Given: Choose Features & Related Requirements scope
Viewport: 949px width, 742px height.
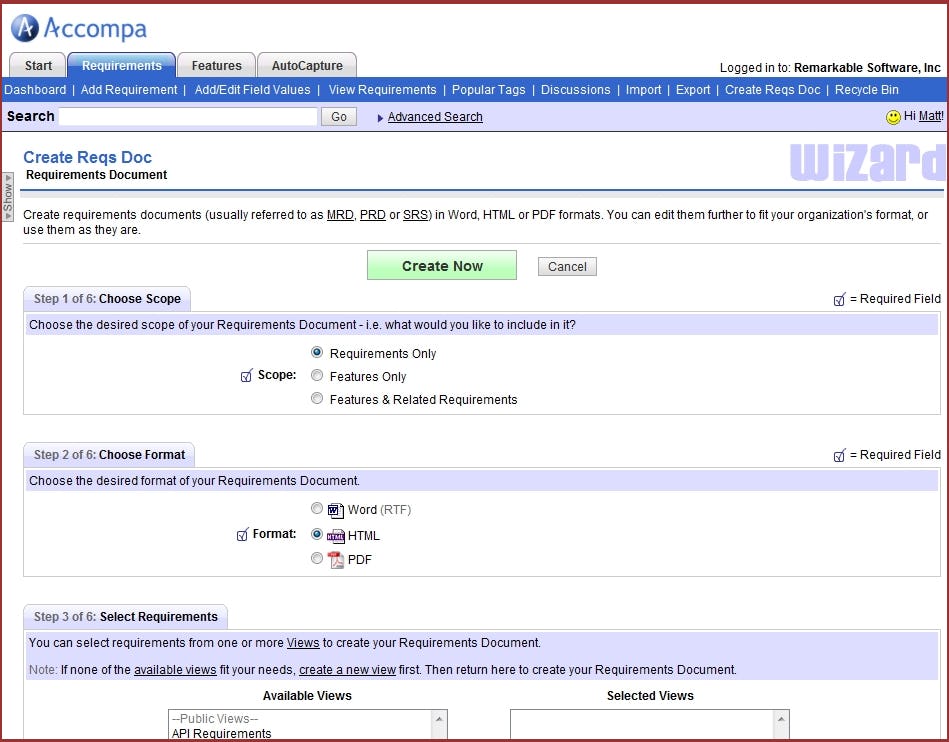Looking at the screenshot, I should tap(316, 399).
